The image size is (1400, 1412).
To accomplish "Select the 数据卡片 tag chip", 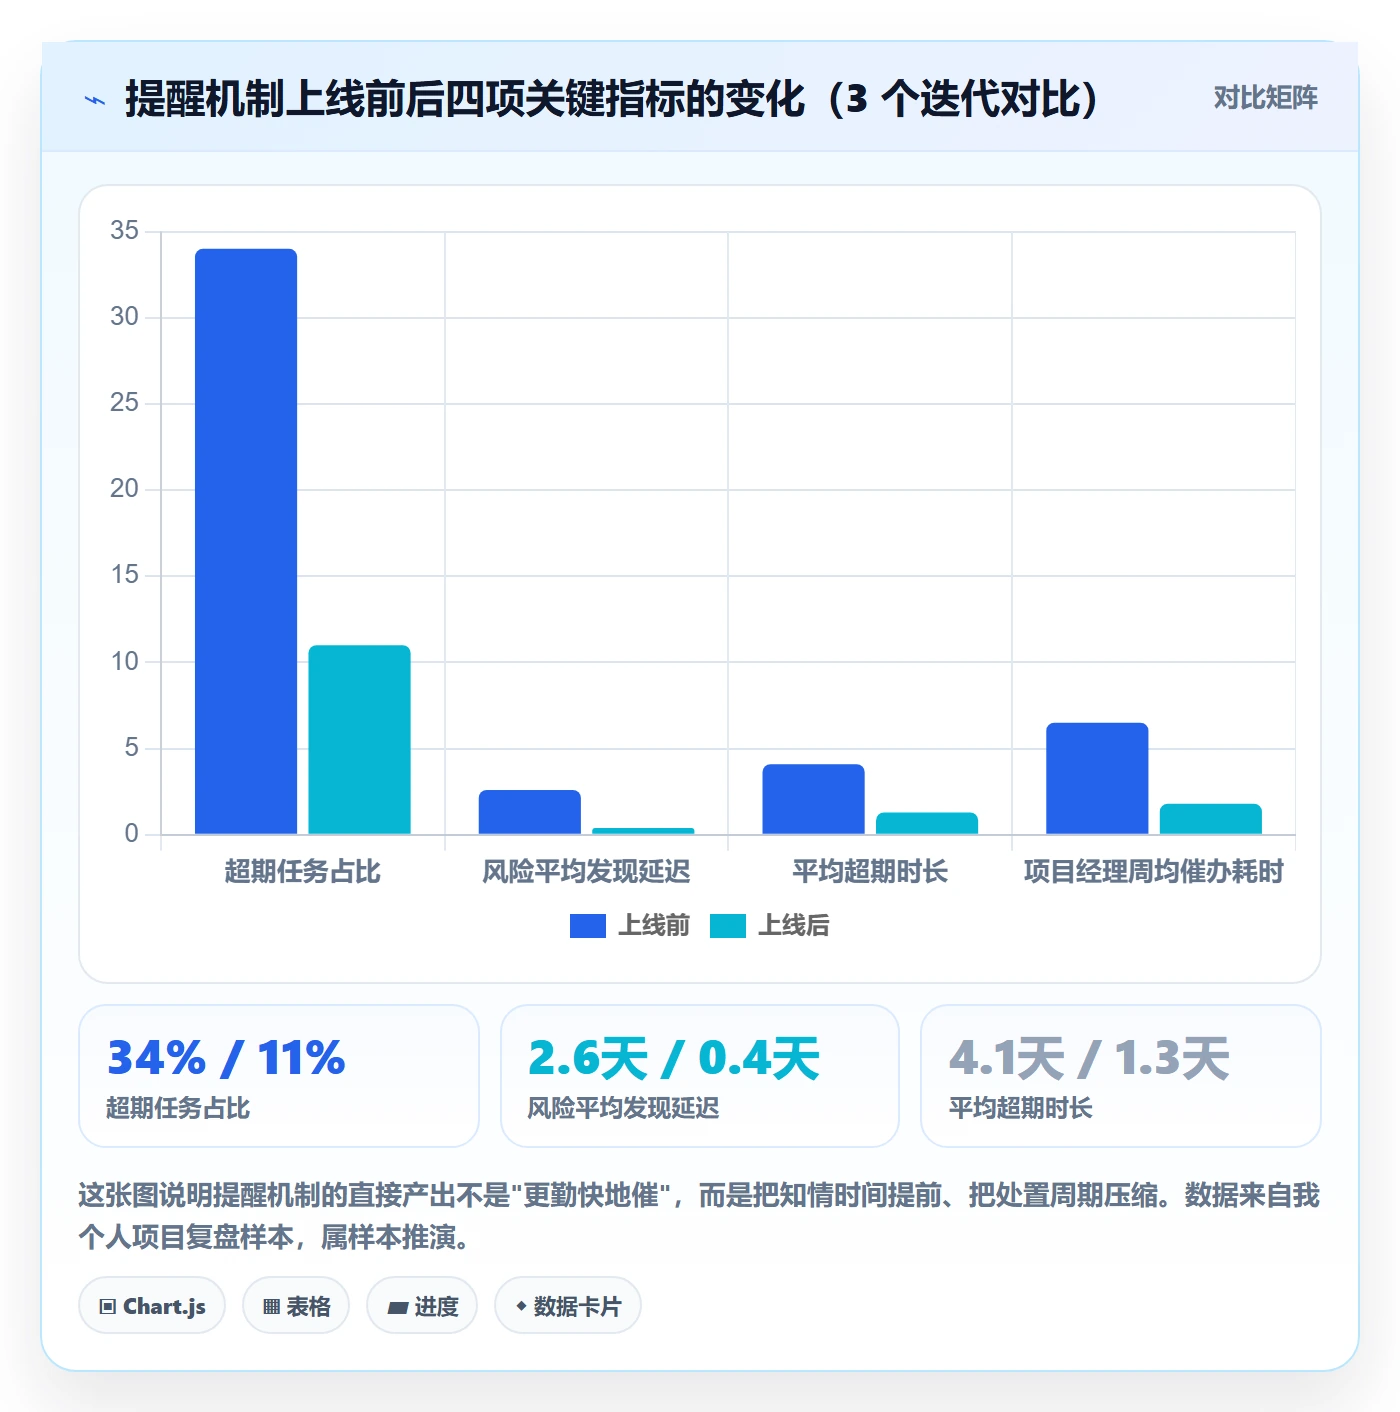I will [568, 1306].
